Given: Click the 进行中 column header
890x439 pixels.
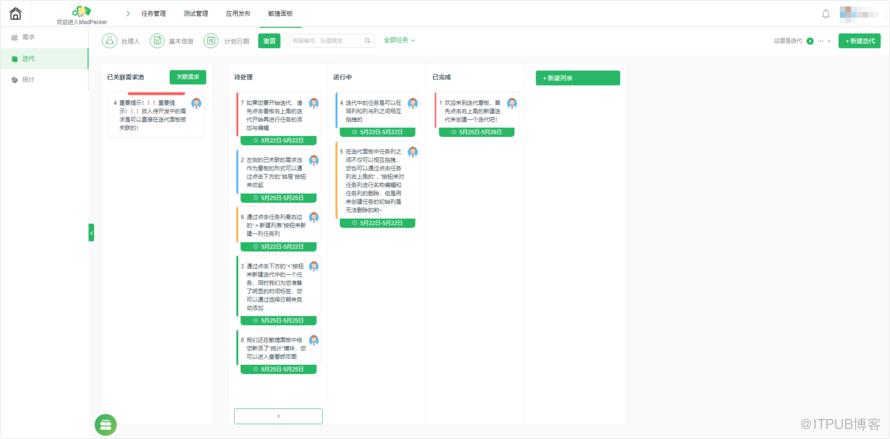Looking at the screenshot, I should 343,77.
